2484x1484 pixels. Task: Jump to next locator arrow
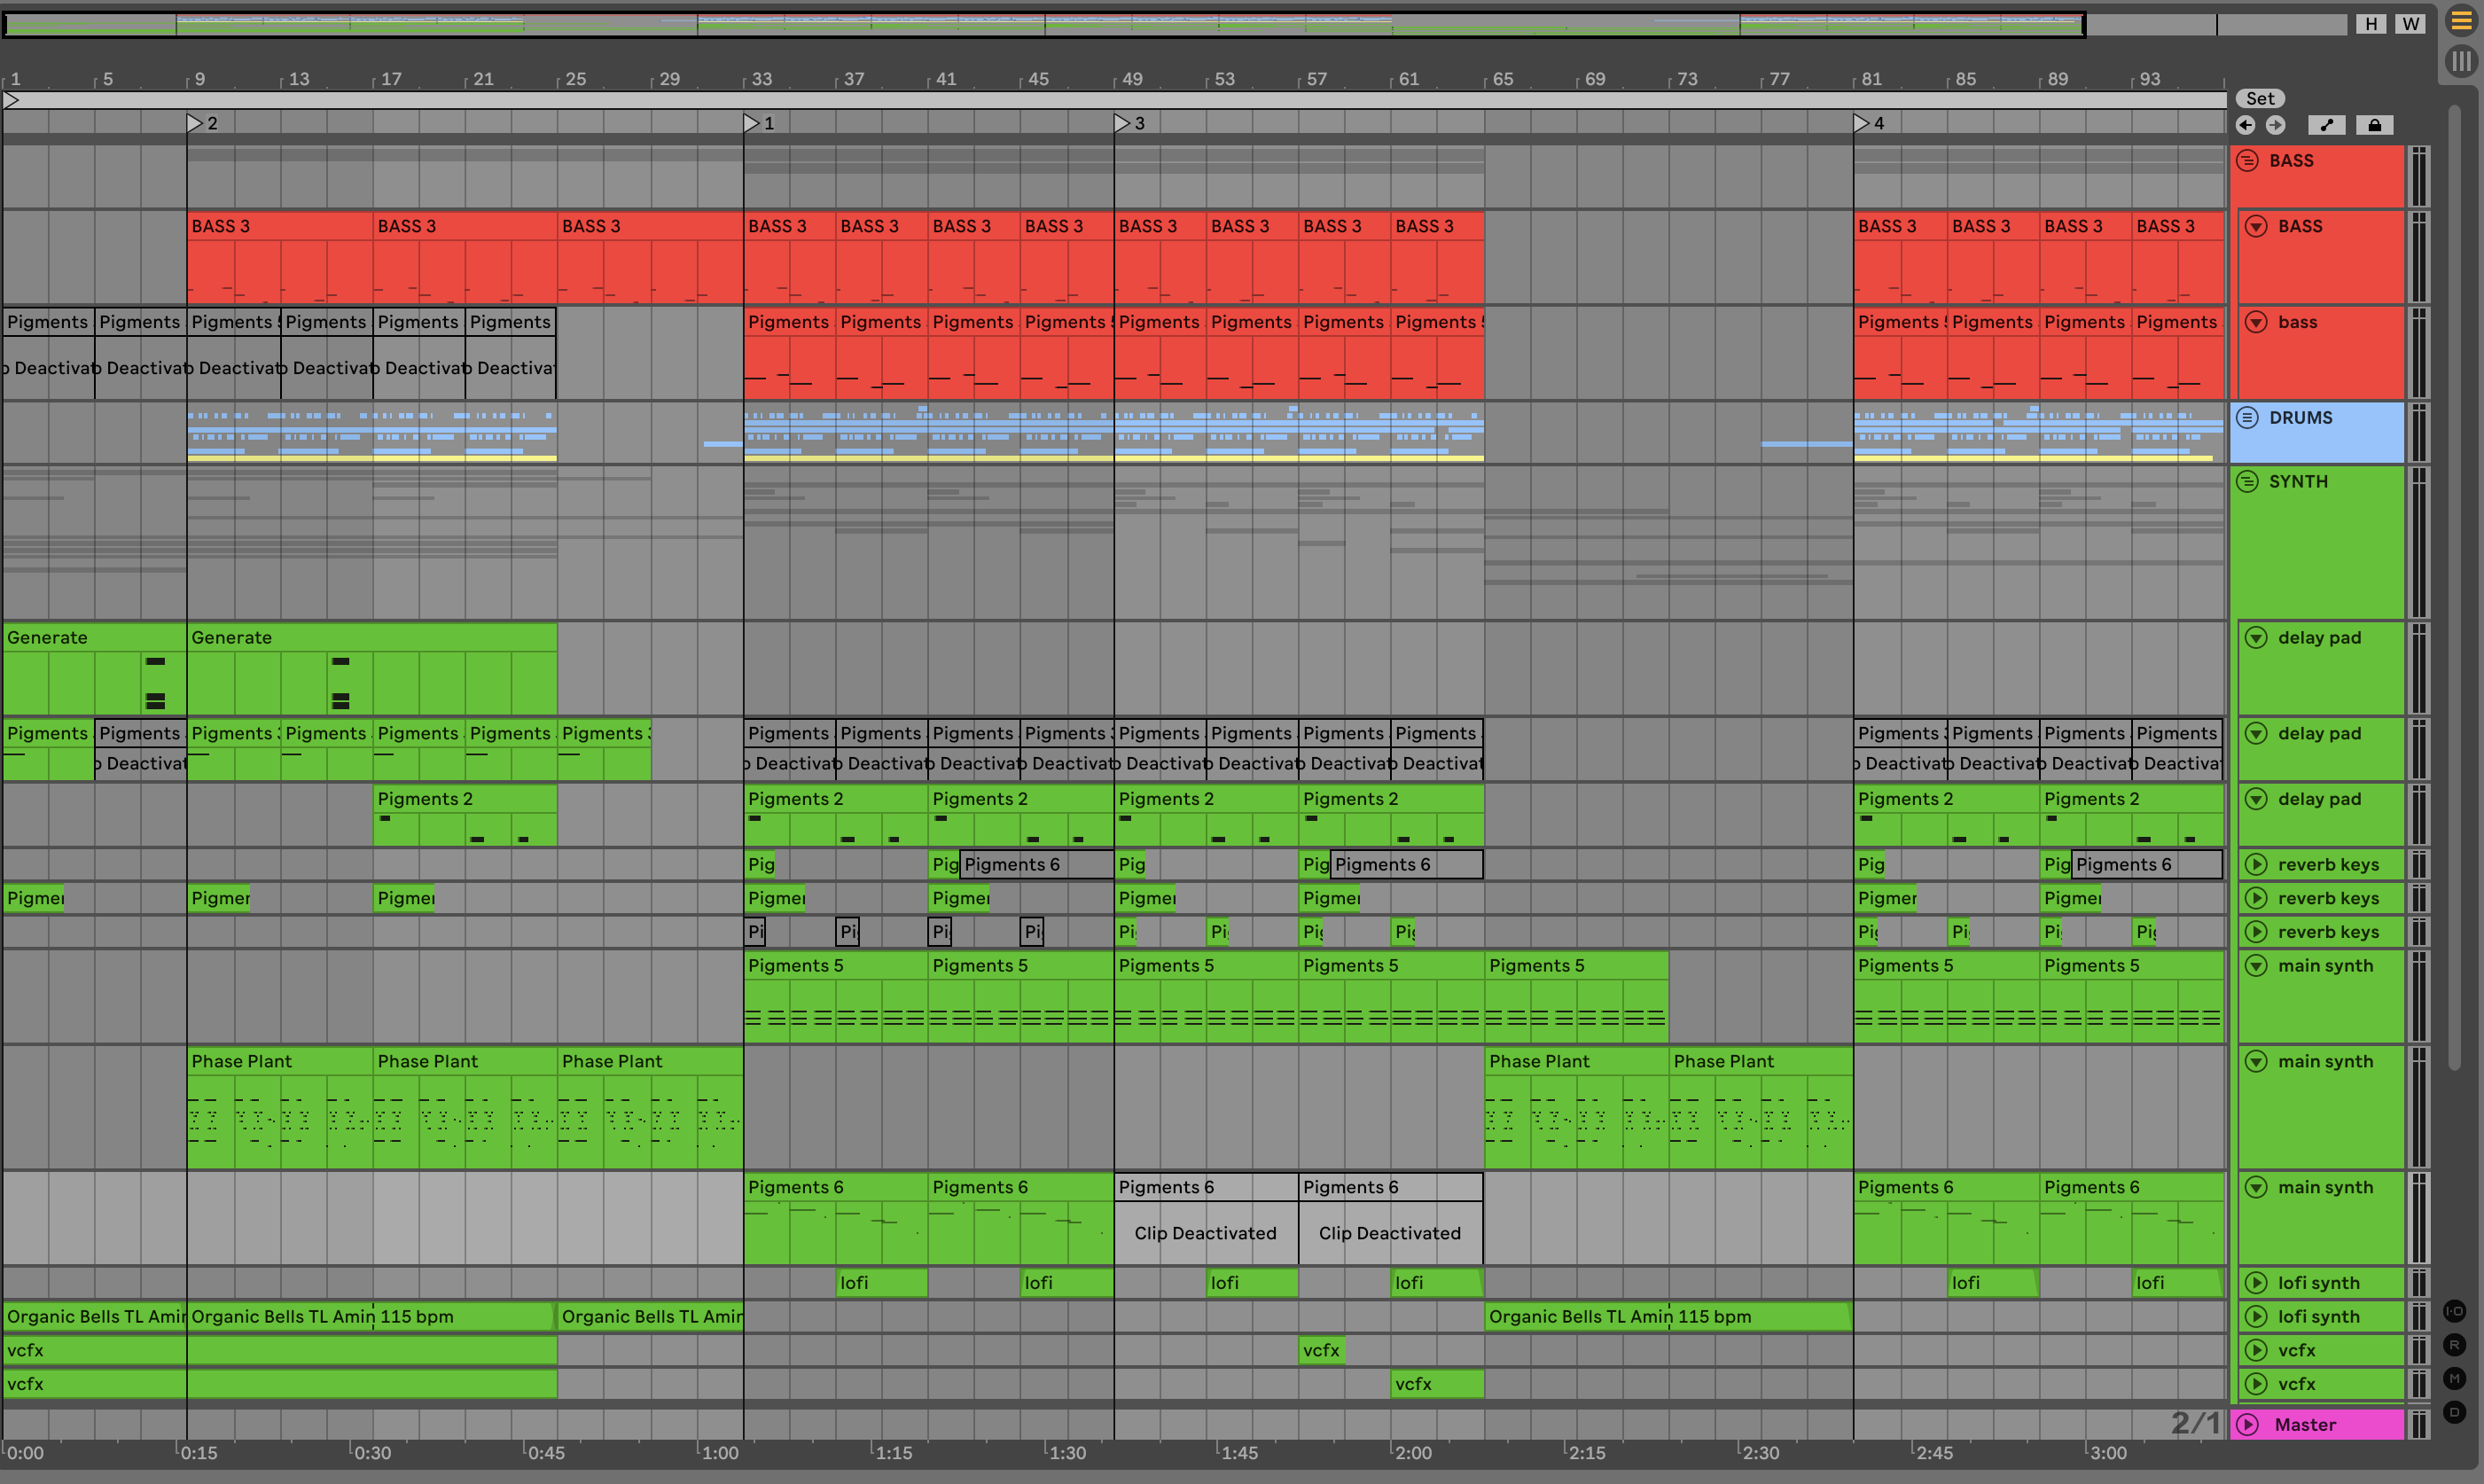click(2275, 125)
